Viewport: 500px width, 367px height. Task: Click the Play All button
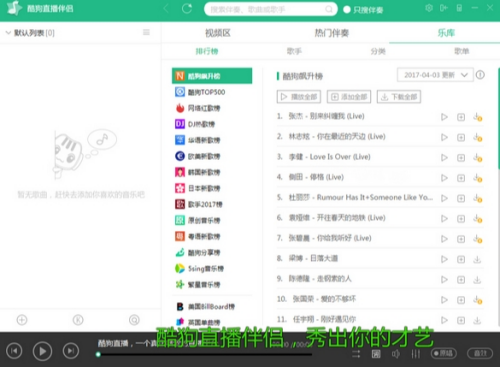(299, 97)
